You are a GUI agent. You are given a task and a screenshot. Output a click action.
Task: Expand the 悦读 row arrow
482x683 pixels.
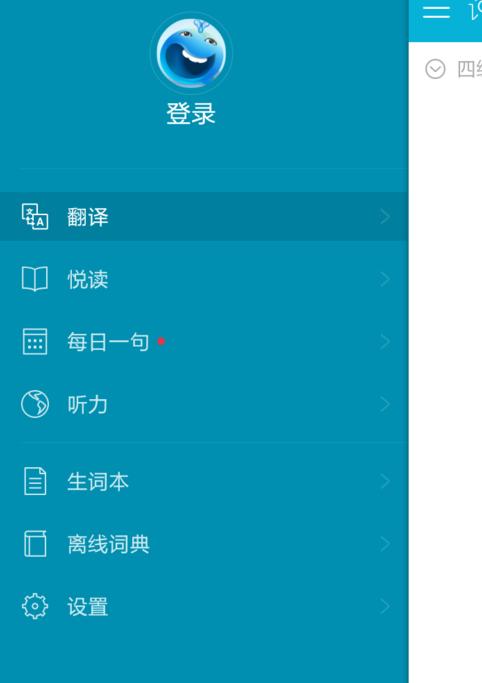pyautogui.click(x=384, y=279)
